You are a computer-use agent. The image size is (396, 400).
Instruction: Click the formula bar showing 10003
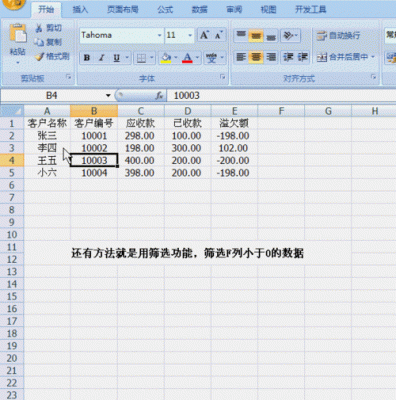click(281, 96)
